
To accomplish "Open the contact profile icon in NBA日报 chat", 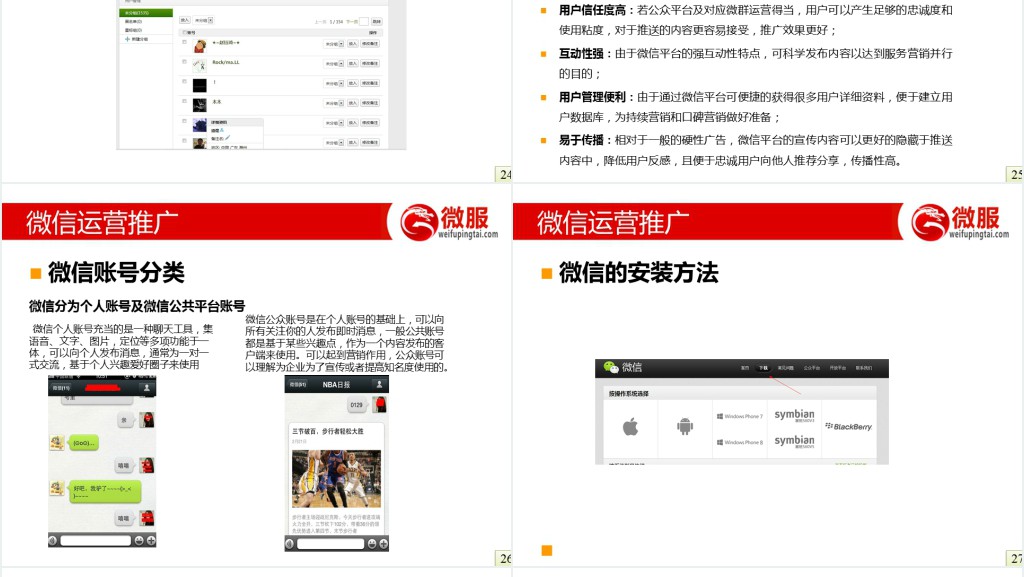I will [x=379, y=384].
